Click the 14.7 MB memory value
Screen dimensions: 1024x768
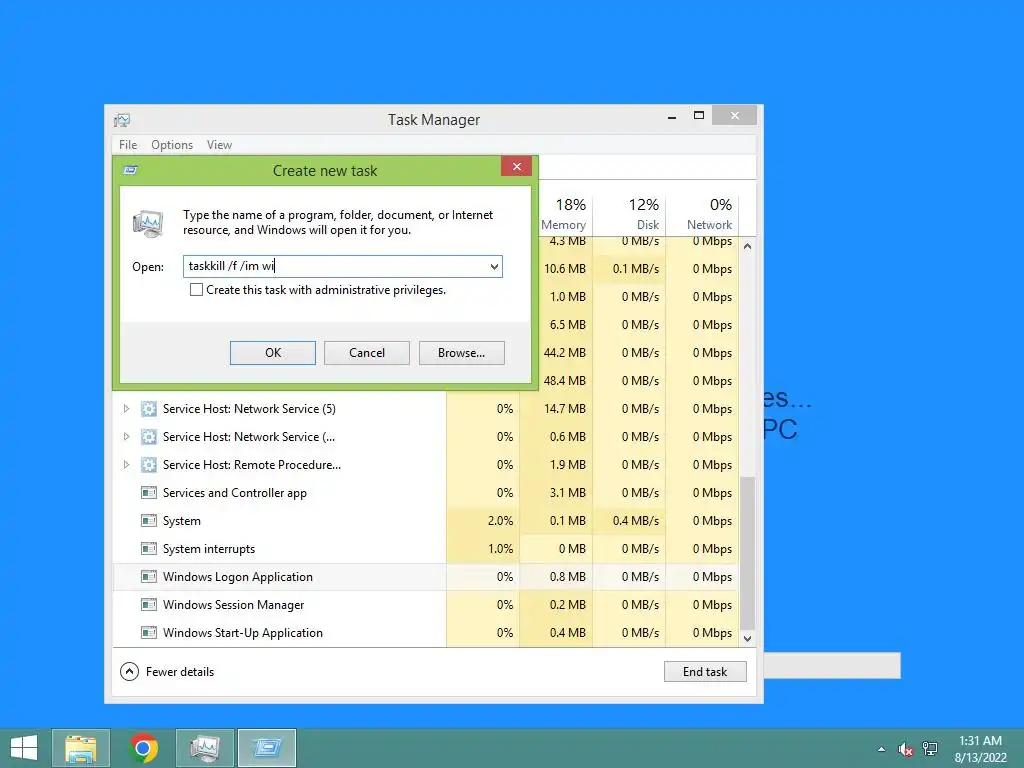pos(565,409)
